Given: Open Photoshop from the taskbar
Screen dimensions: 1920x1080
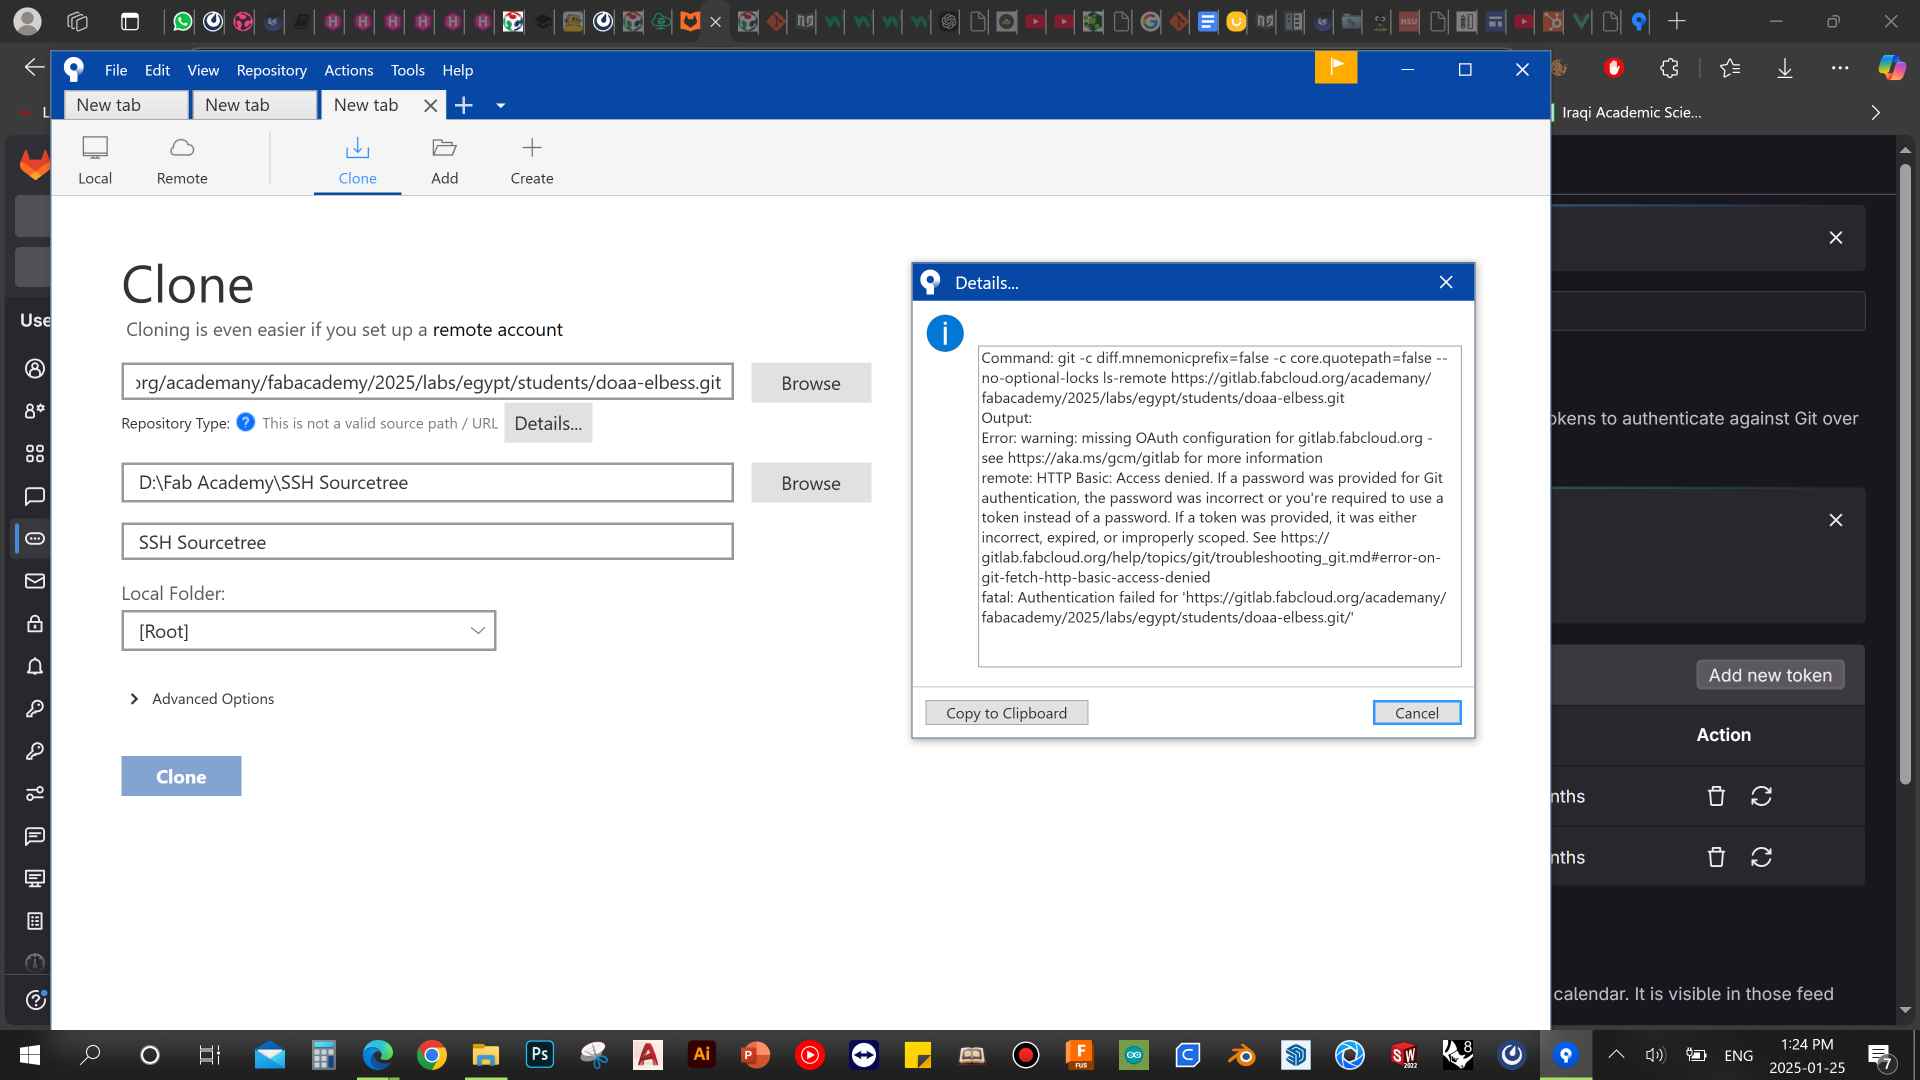Looking at the screenshot, I should pyautogui.click(x=540, y=1054).
